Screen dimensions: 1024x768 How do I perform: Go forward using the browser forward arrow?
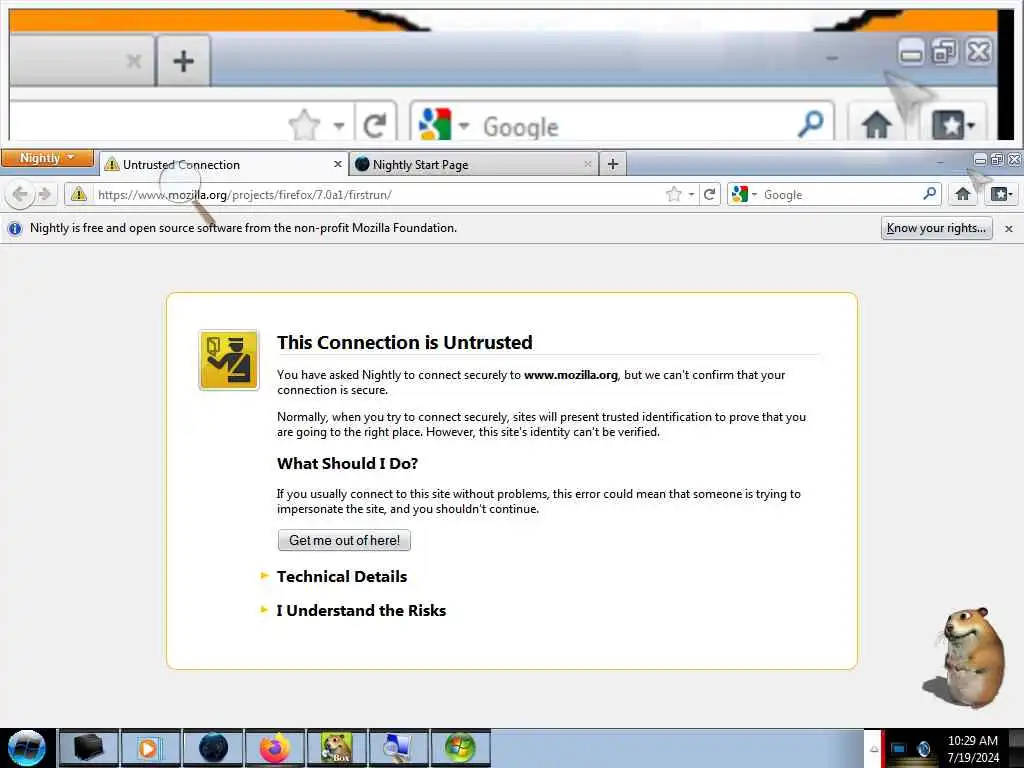click(44, 194)
